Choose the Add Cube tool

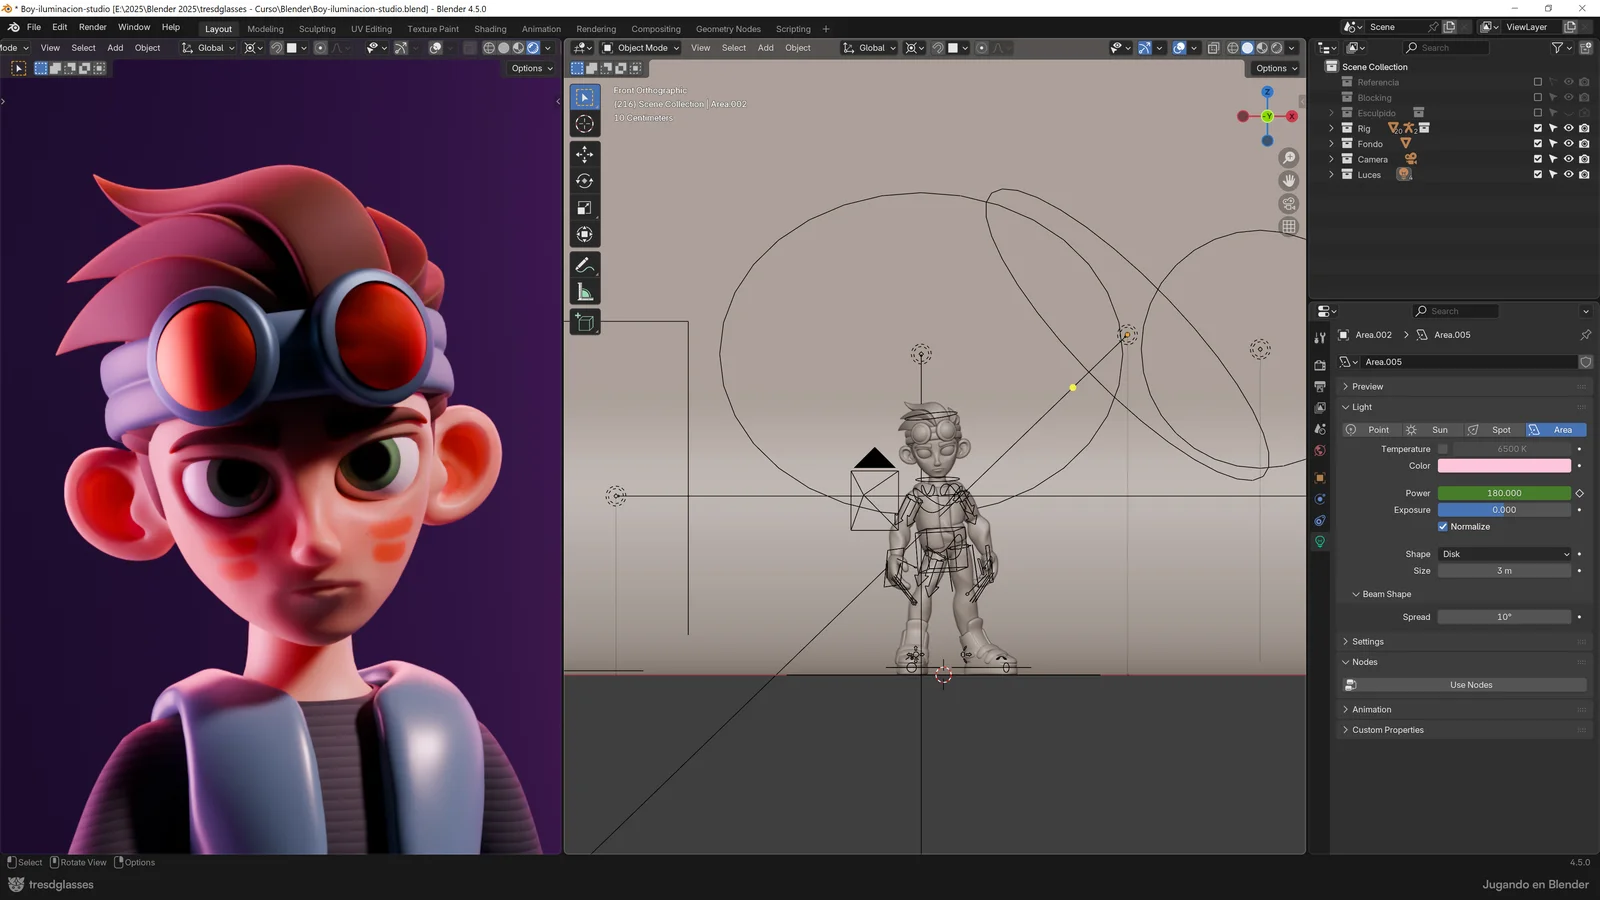pos(584,322)
